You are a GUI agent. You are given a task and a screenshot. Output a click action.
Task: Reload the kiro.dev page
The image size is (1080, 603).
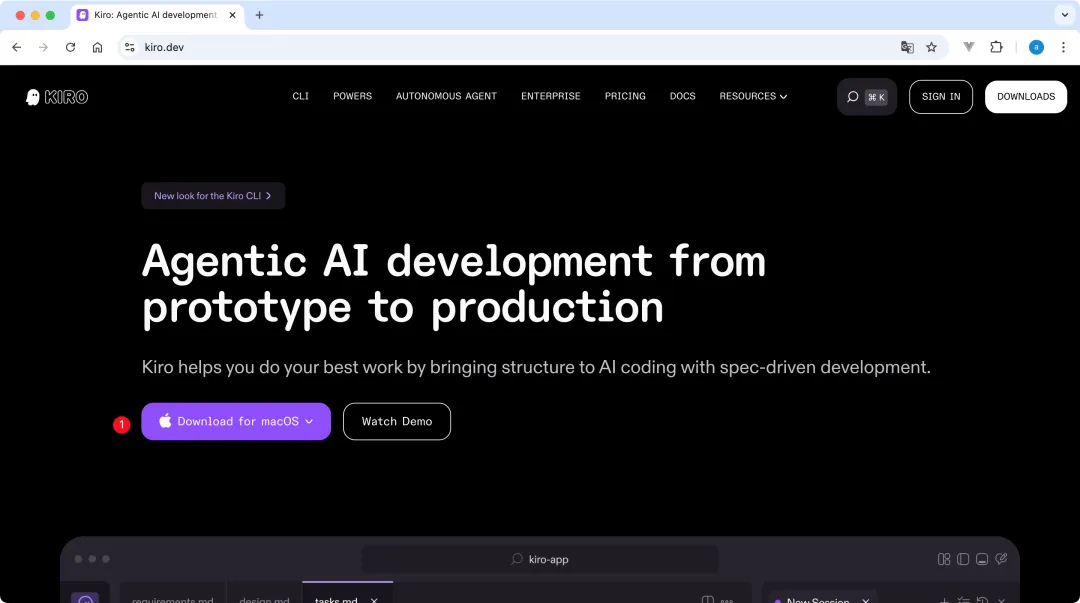point(70,47)
